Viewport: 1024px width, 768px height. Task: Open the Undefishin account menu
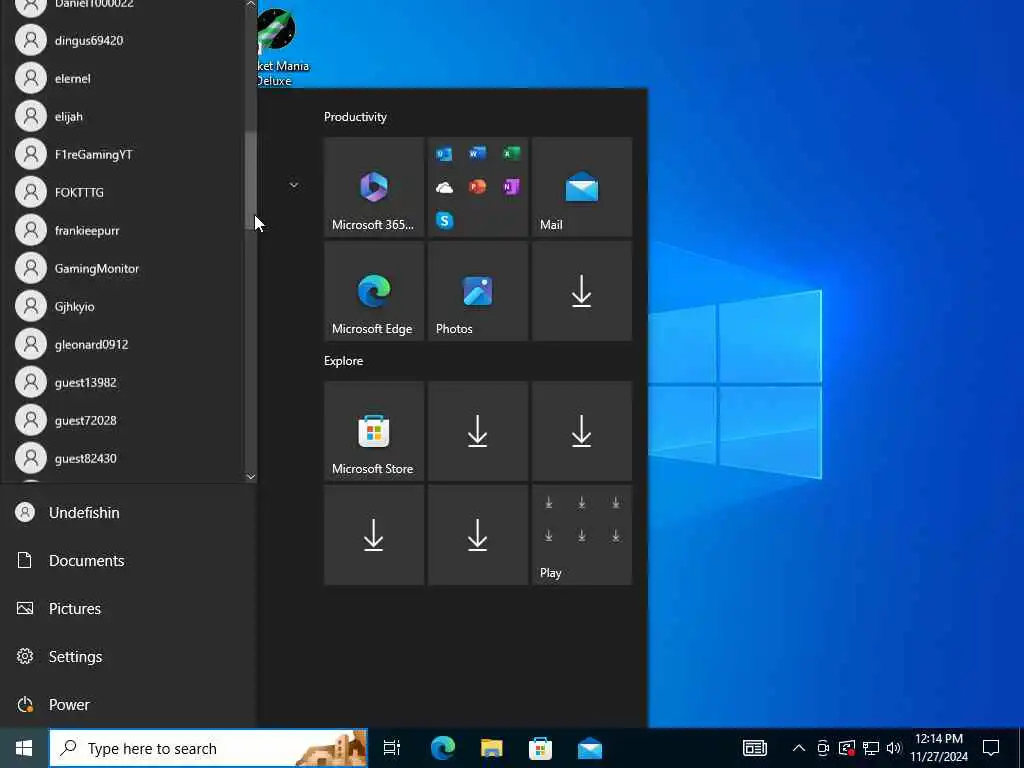pos(128,513)
